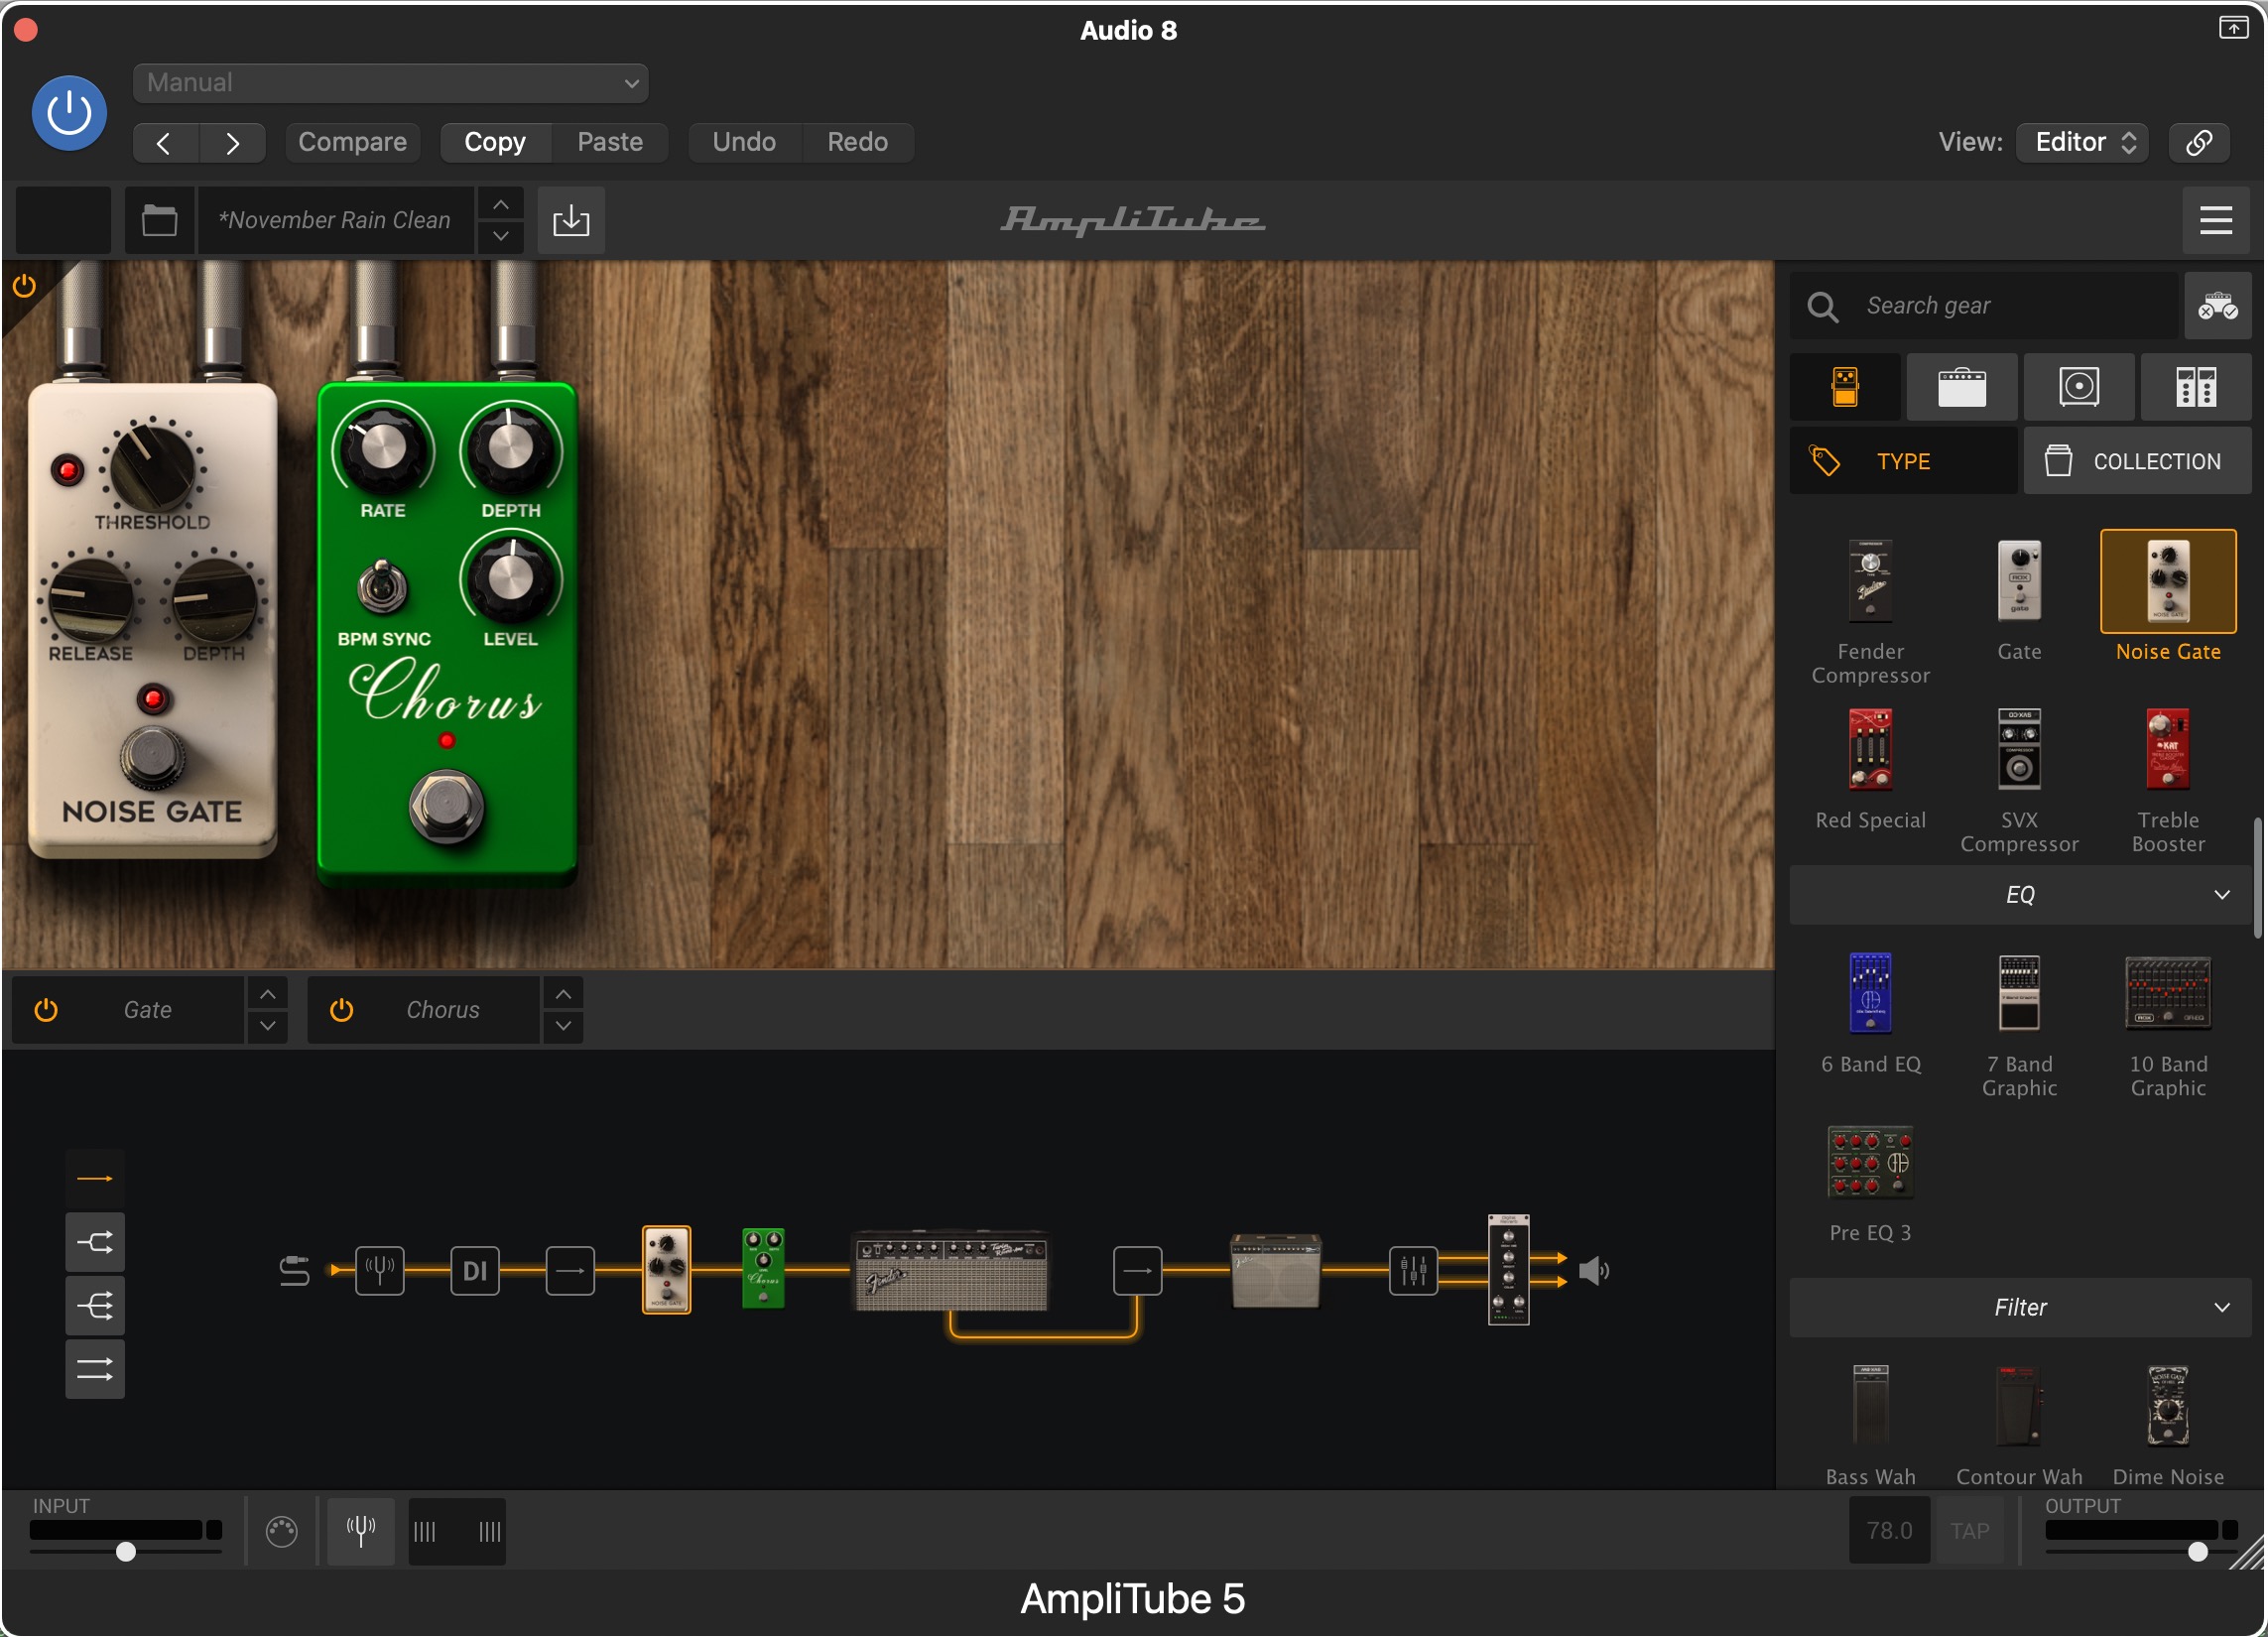The width and height of the screenshot is (2268, 1637).
Task: Collapse the EQ section
Action: 2020,894
